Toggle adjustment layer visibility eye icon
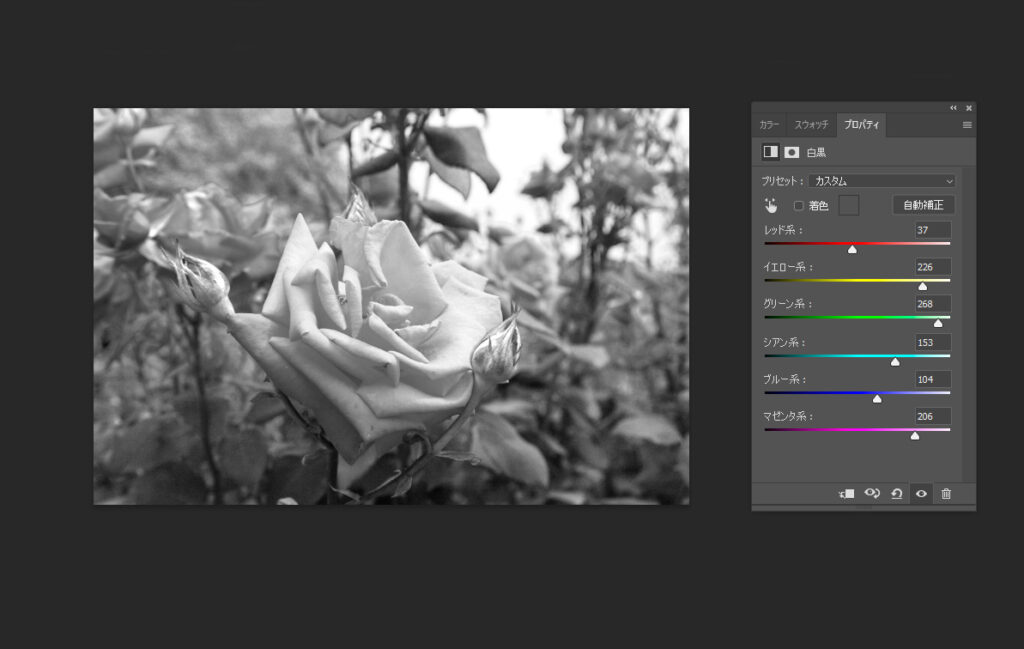Image resolution: width=1024 pixels, height=649 pixels. tap(921, 494)
